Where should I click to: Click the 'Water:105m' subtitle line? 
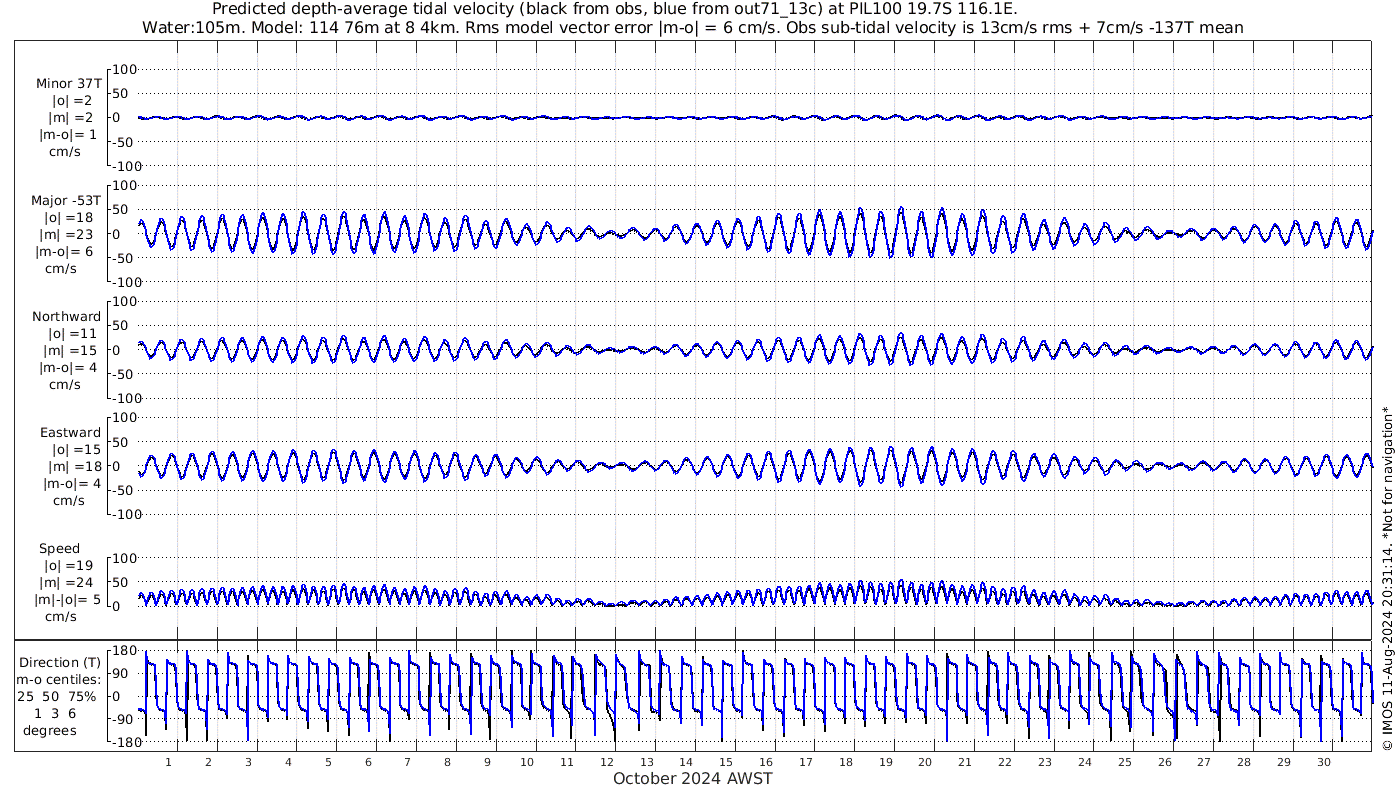coord(692,28)
